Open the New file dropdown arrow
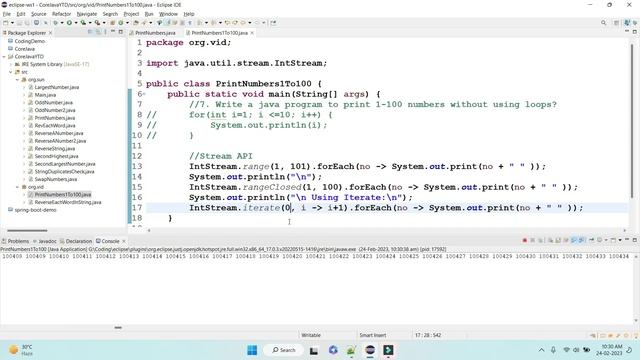Screen dimensions: 640x360 coord(12,23)
